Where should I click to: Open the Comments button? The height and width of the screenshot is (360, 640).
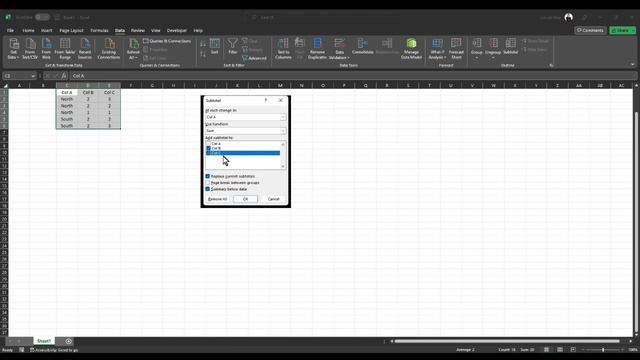click(590, 30)
